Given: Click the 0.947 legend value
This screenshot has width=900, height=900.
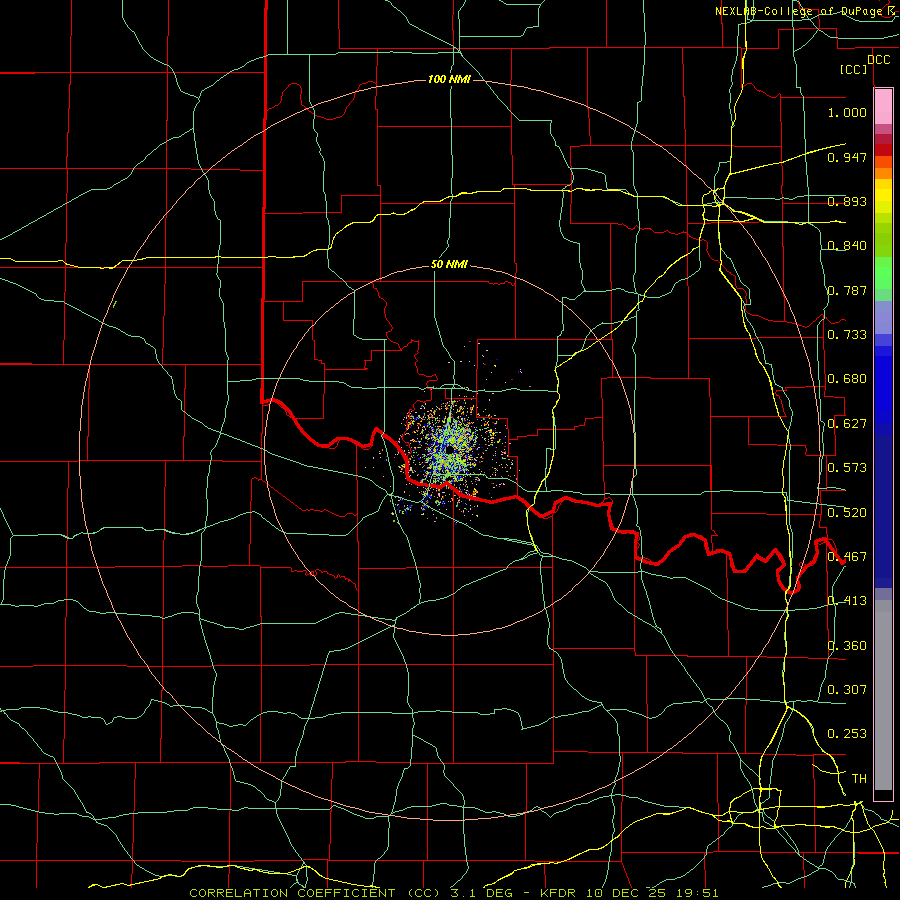Looking at the screenshot, I should (x=847, y=157).
